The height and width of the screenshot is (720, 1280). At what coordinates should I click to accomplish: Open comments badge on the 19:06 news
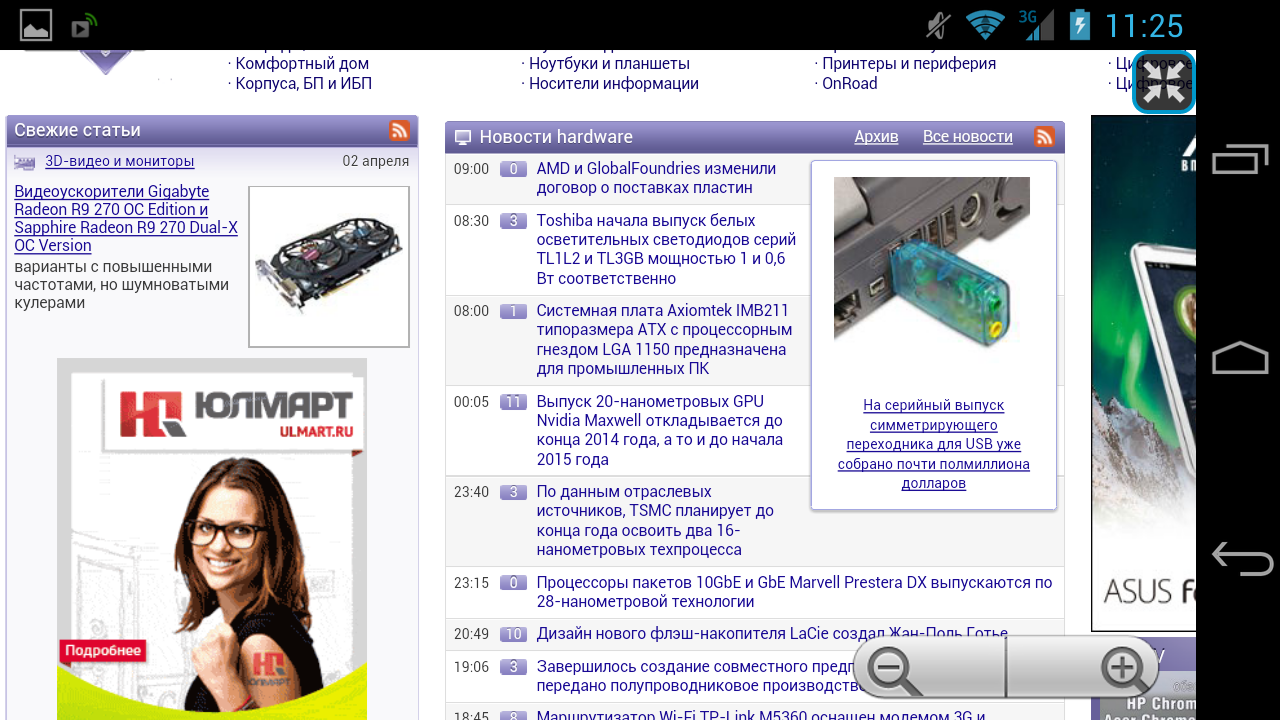pyautogui.click(x=513, y=667)
